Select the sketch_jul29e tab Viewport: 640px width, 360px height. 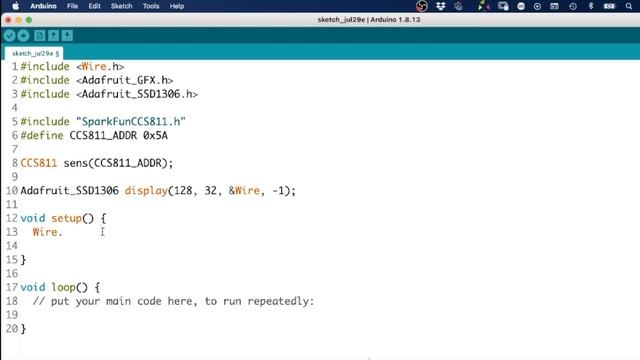click(x=35, y=53)
